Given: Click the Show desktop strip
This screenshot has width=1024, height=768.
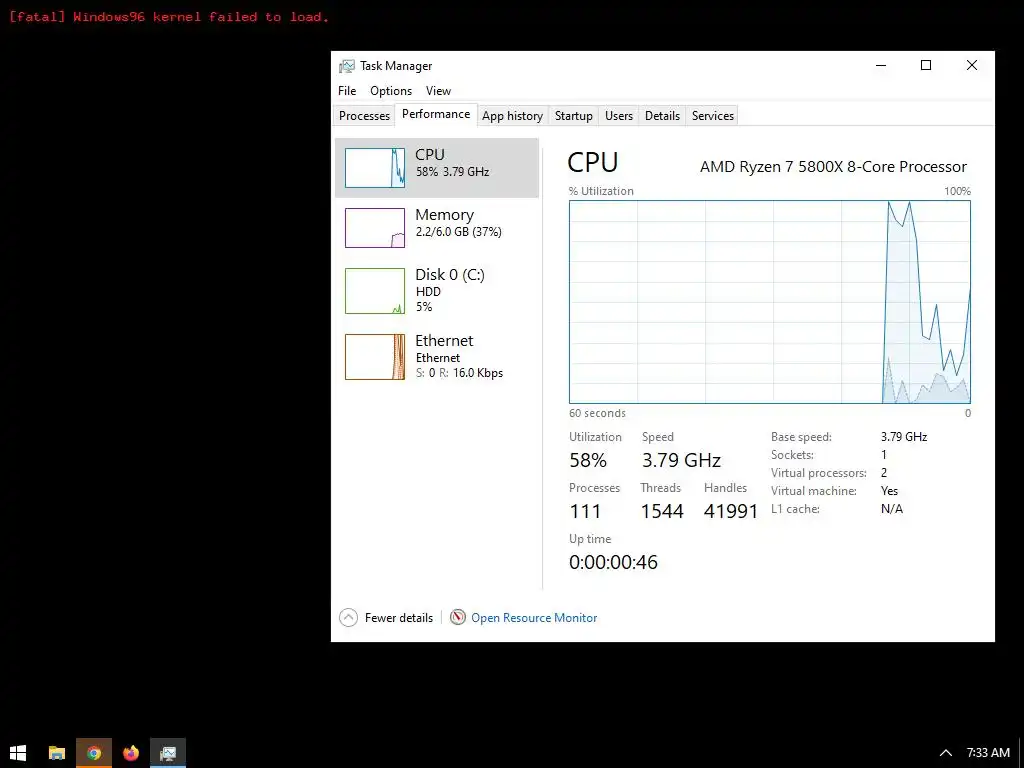Looking at the screenshot, I should (x=1021, y=753).
